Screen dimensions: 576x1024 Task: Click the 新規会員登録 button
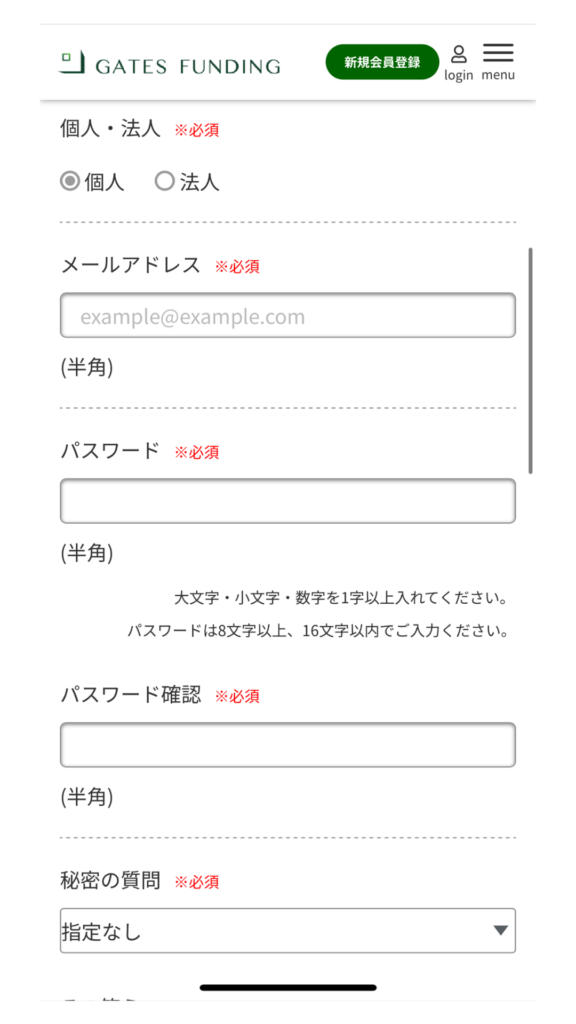(382, 62)
